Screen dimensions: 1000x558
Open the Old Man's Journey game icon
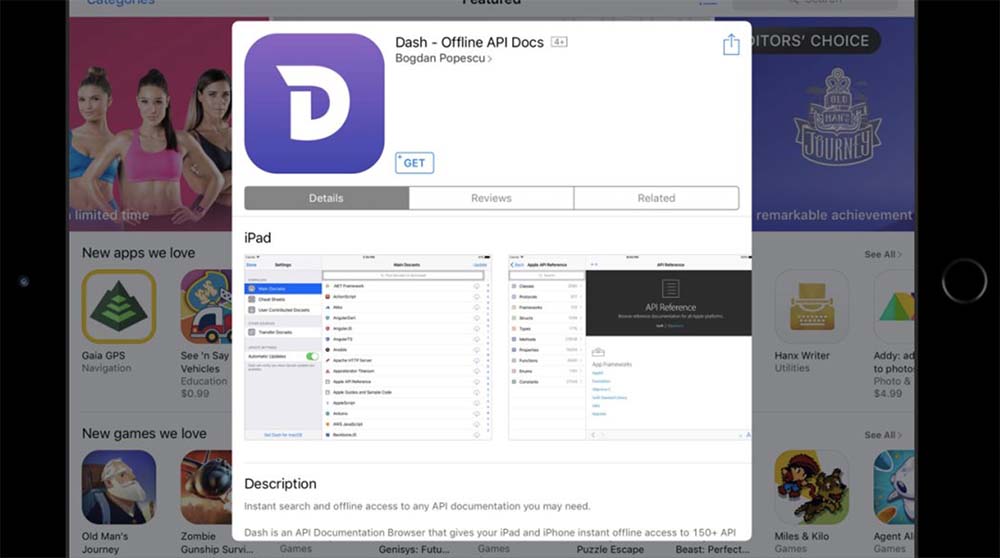click(x=119, y=487)
